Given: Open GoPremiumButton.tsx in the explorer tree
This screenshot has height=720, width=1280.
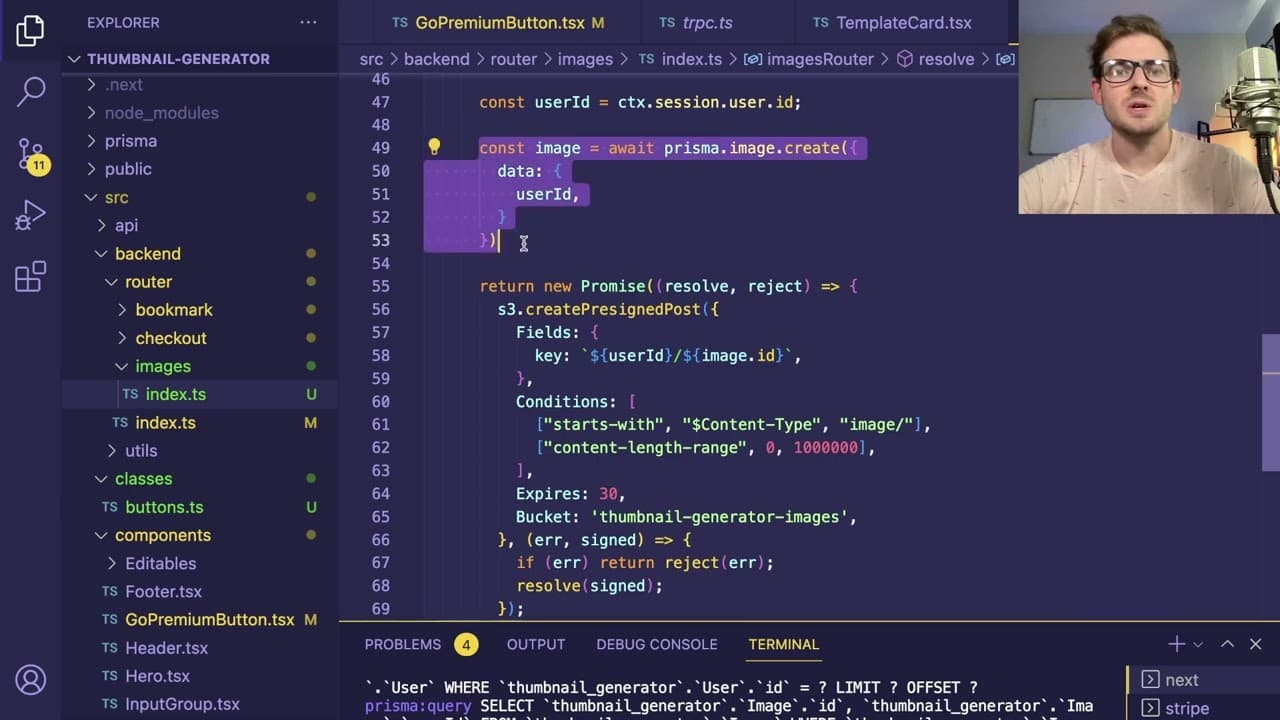Looking at the screenshot, I should pyautogui.click(x=200, y=620).
